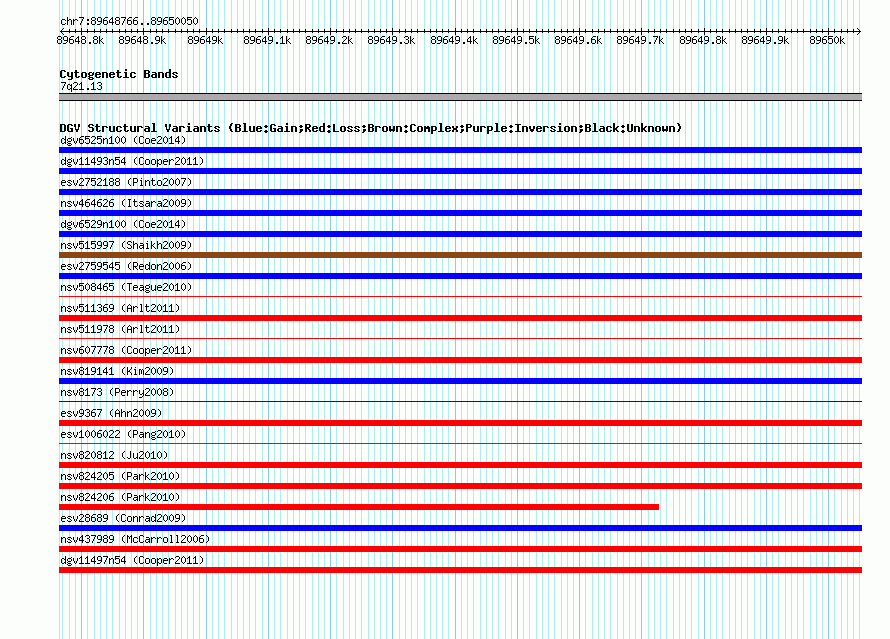Select the dgv11493n54 blue gain bar

point(460,171)
